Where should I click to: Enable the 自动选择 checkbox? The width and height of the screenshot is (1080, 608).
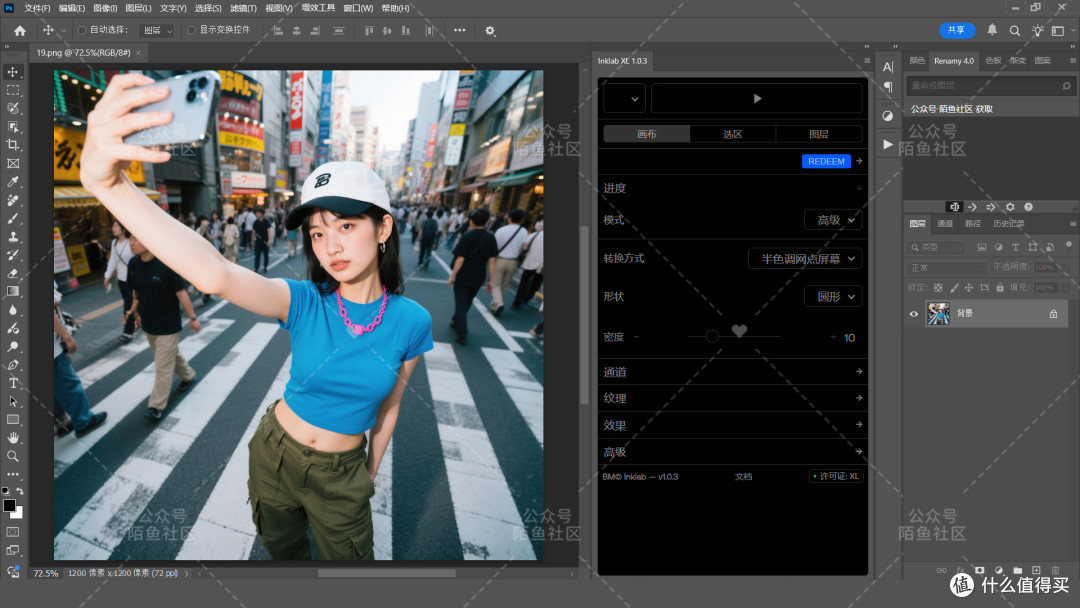pyautogui.click(x=82, y=30)
